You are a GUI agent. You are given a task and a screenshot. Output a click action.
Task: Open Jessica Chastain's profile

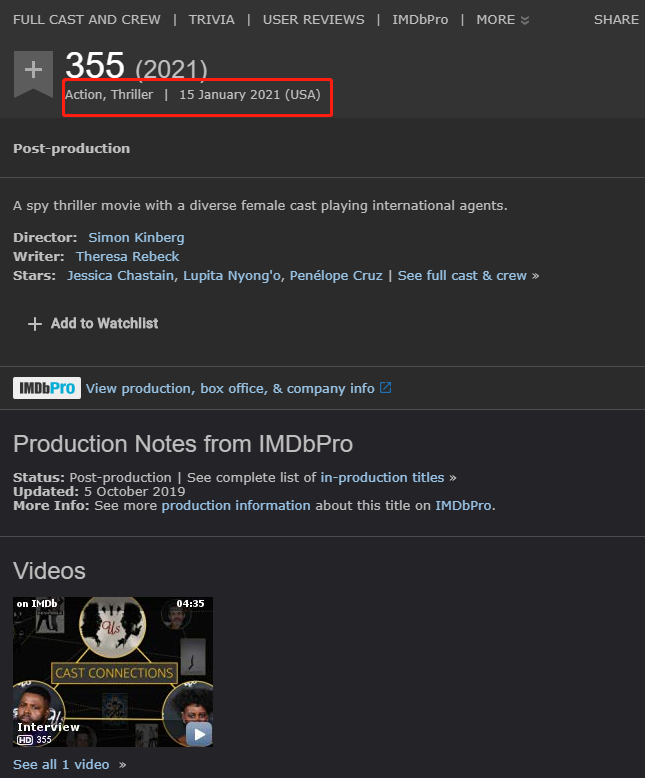pyautogui.click(x=121, y=275)
